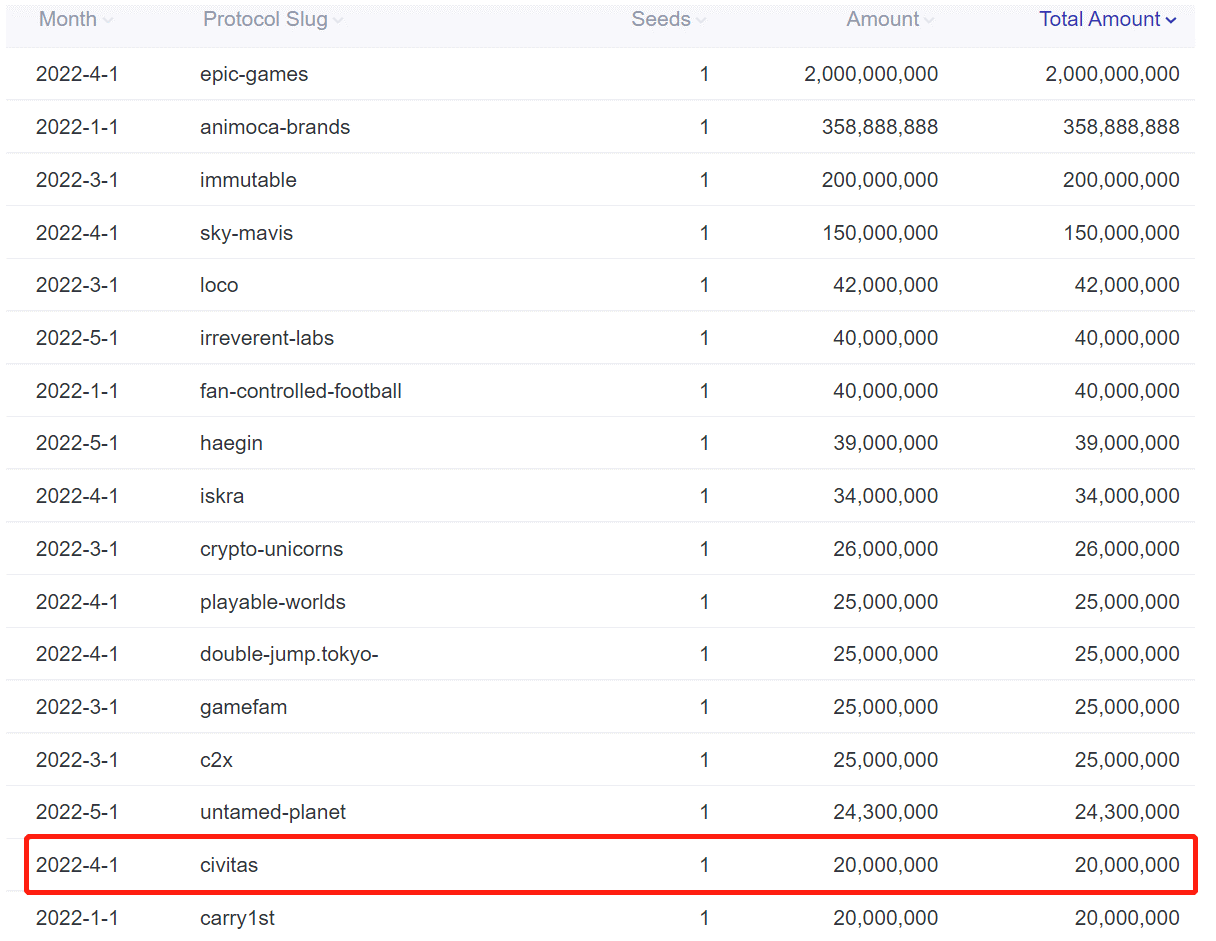
Task: Select the 26,000,000 Amount for crypto-unicorns
Action: [x=886, y=549]
